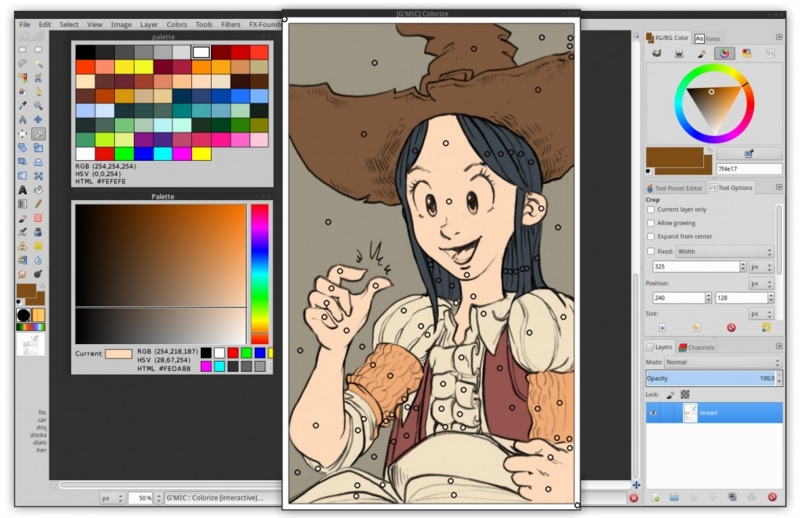
Task: Select the Bucket Fill tool
Action: coord(38,190)
